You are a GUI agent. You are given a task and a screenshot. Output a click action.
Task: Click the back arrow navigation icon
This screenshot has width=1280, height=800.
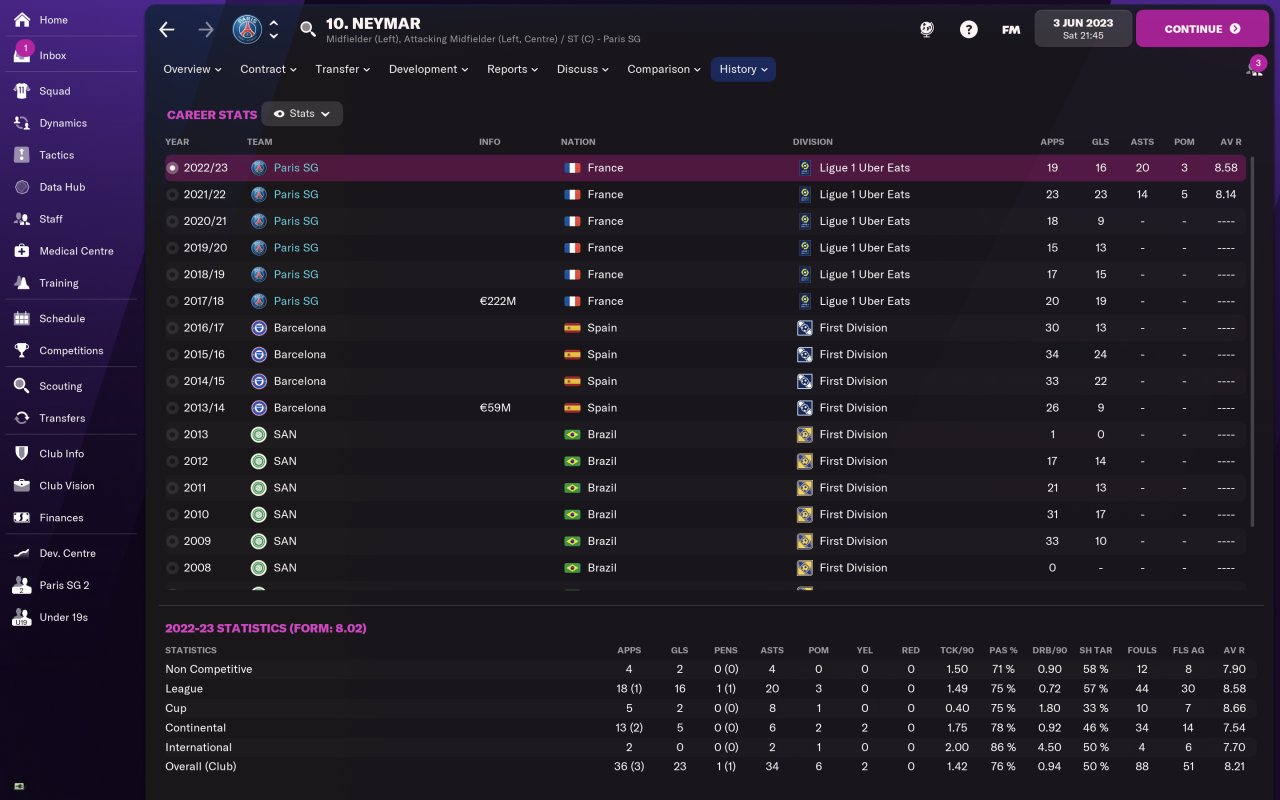pyautogui.click(x=167, y=29)
